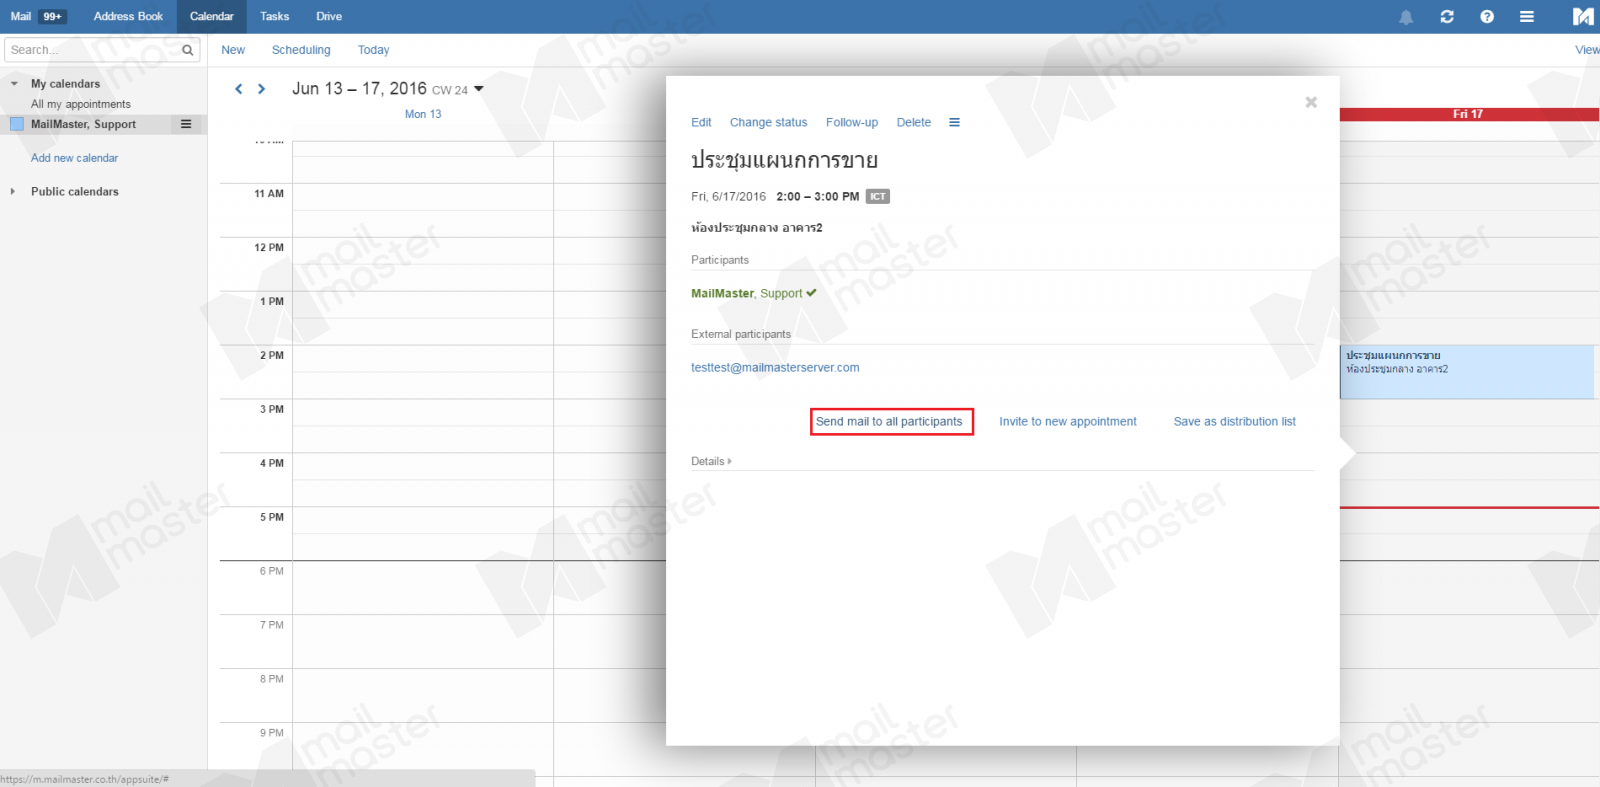Screen dimensions: 1600x787
Task: Click the search magnifier icon
Action: coord(187,50)
